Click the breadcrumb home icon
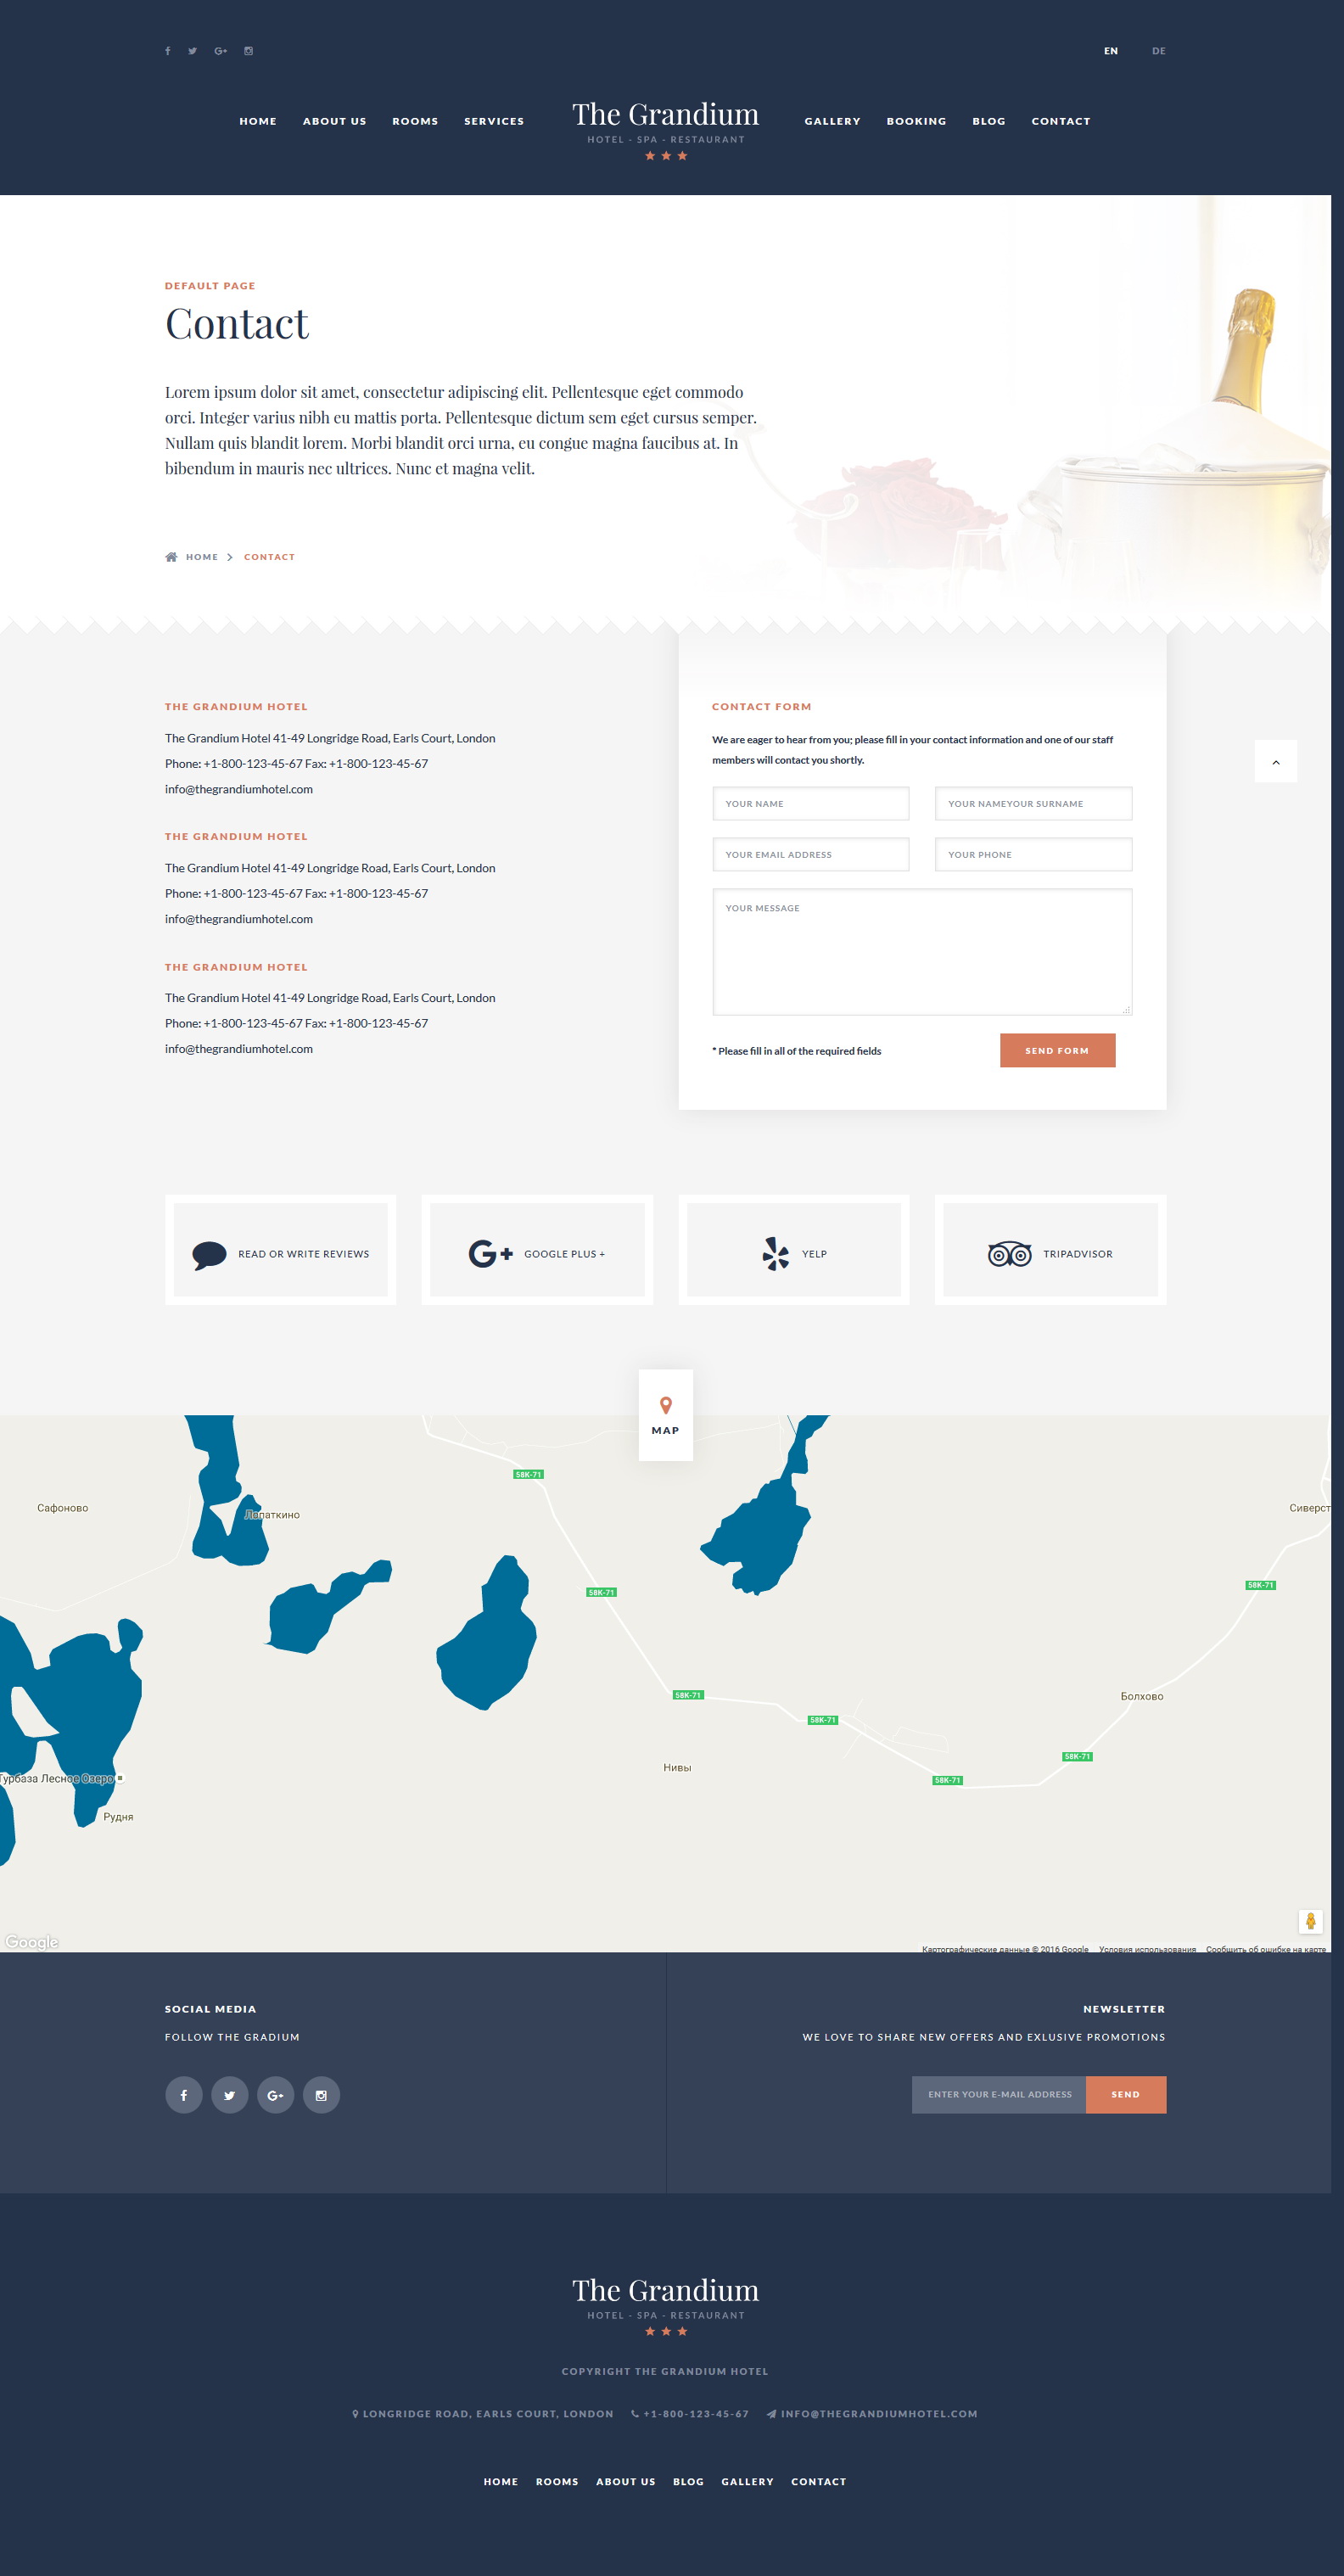The width and height of the screenshot is (1344, 2576). click(171, 557)
